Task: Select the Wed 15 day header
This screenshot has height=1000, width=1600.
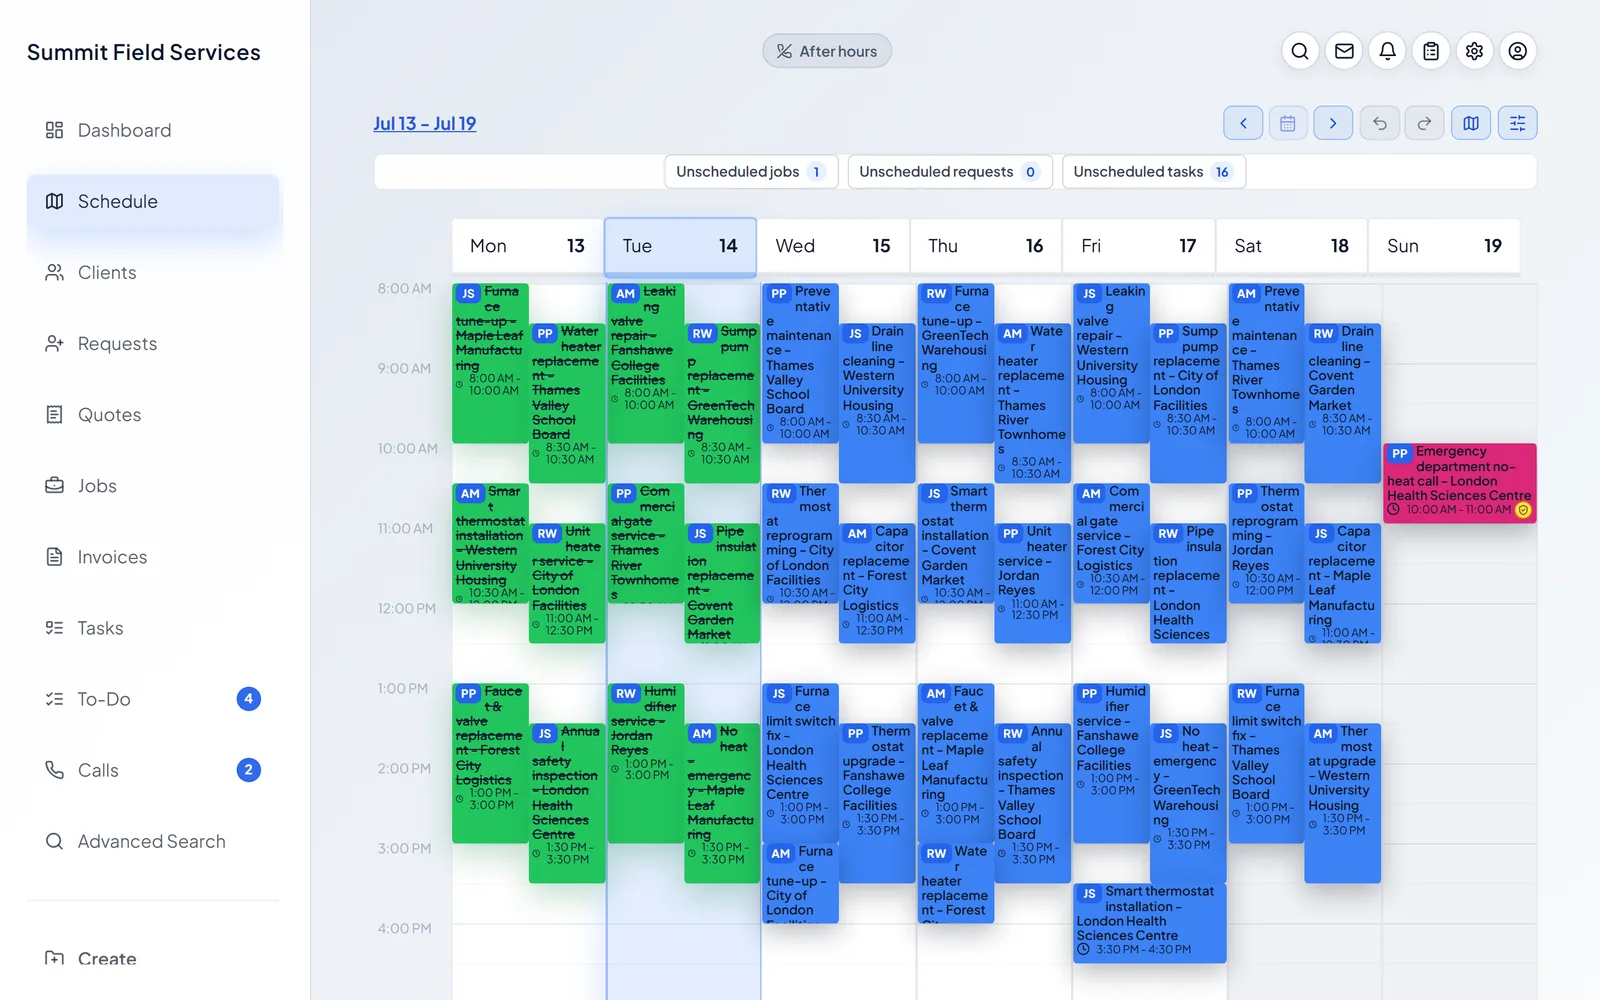Action: coord(833,246)
